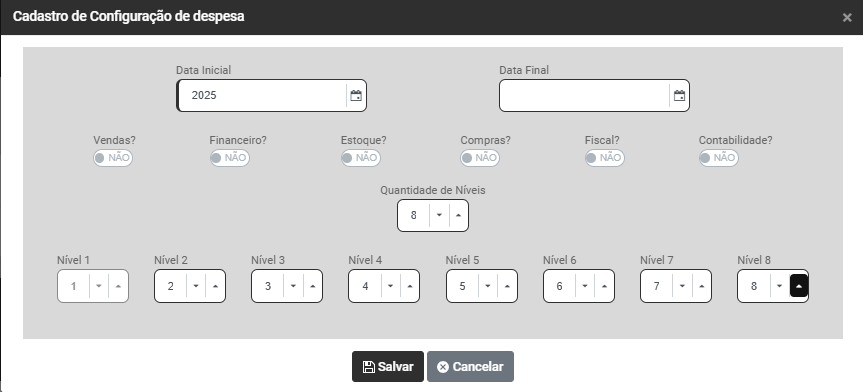Click Nível 5 down arrow

(488, 286)
